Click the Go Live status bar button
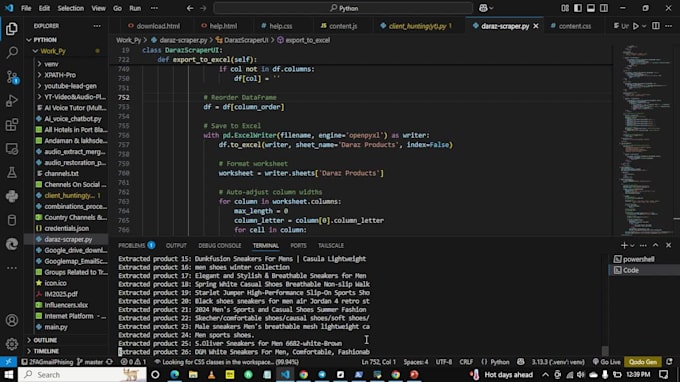The height and width of the screenshot is (382, 680). (606, 362)
